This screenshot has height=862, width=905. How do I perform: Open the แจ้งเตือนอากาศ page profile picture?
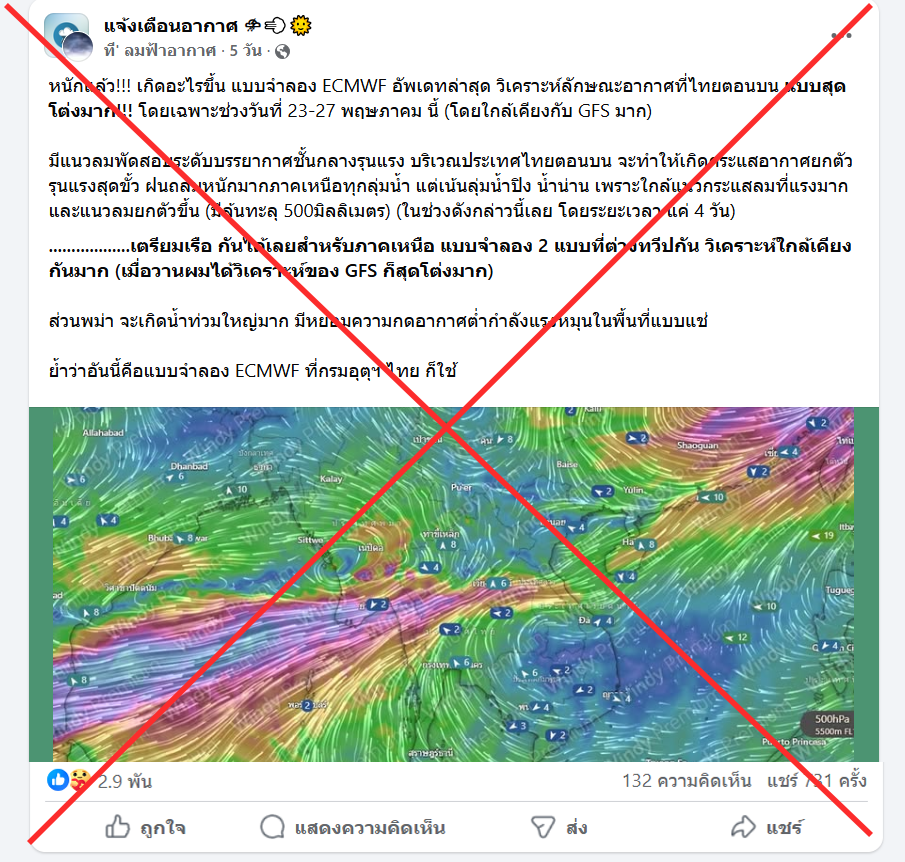pyautogui.click(x=68, y=37)
